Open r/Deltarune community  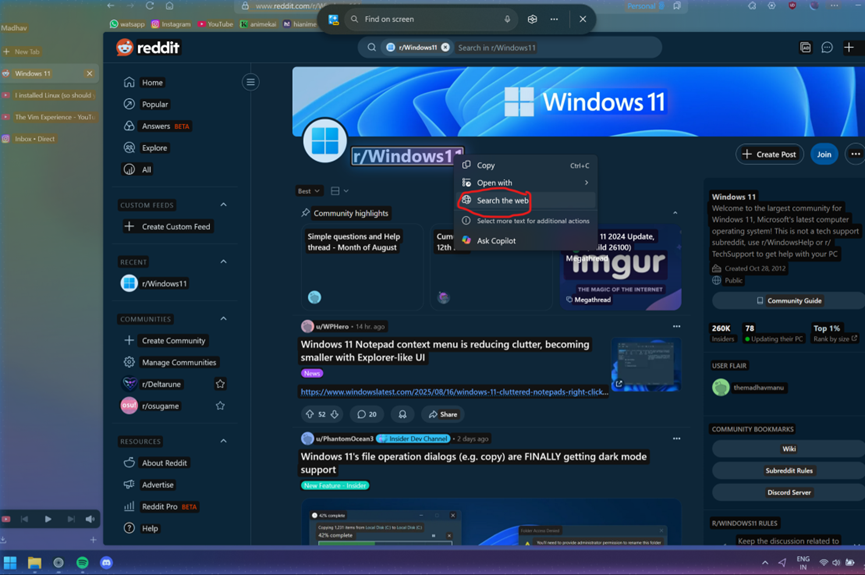(152, 384)
